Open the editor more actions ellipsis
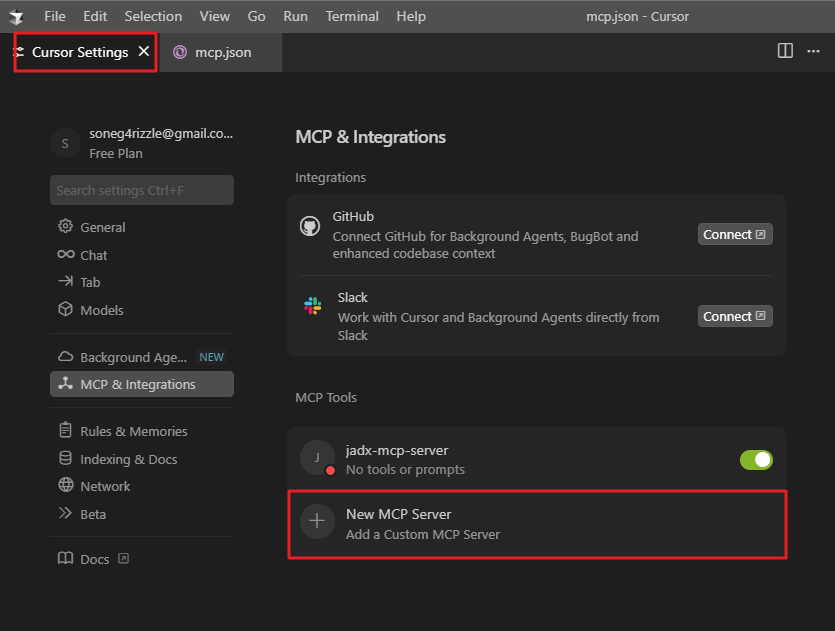The width and height of the screenshot is (835, 631). click(813, 51)
